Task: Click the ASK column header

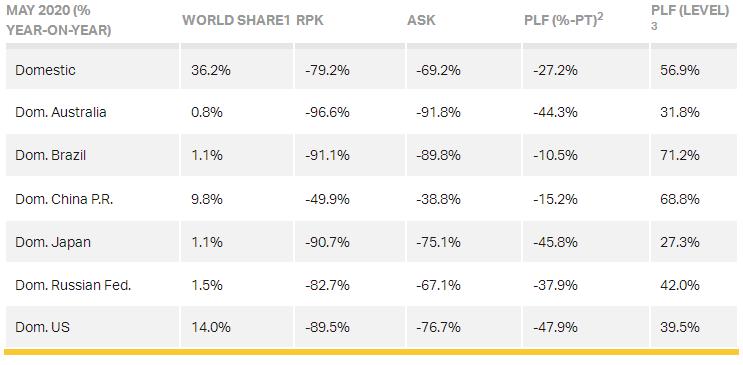Action: click(x=421, y=20)
